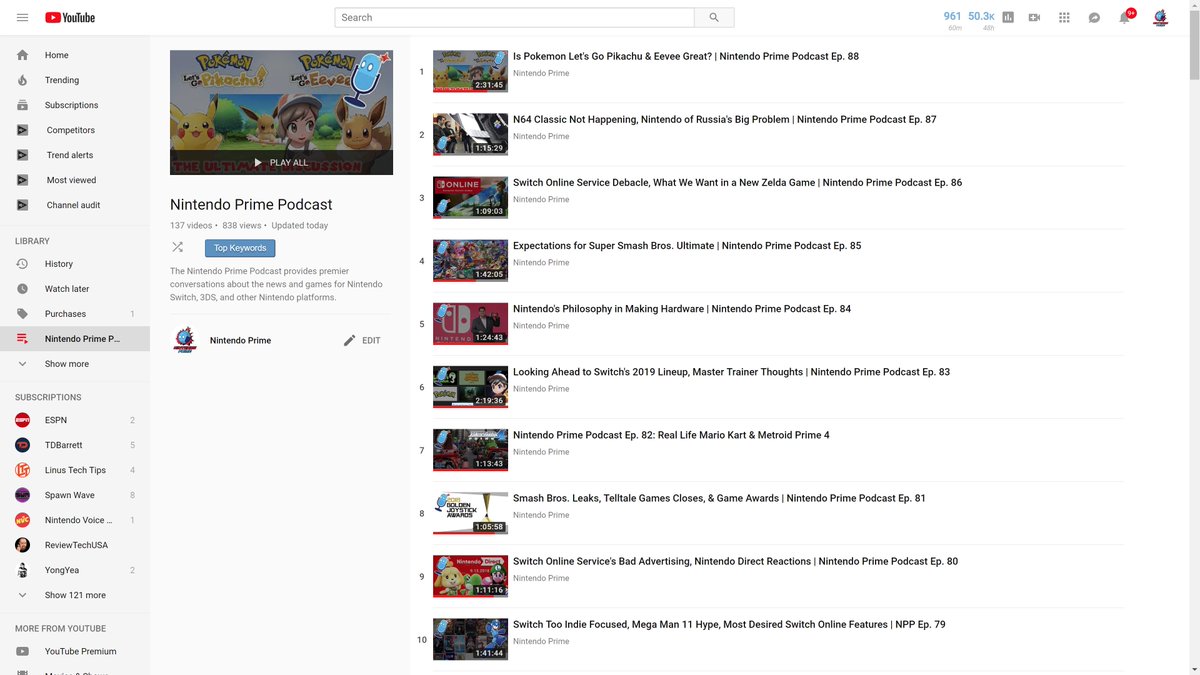This screenshot has height=675, width=1200.
Task: Expand Show 121 more subscriptions
Action: (x=75, y=595)
